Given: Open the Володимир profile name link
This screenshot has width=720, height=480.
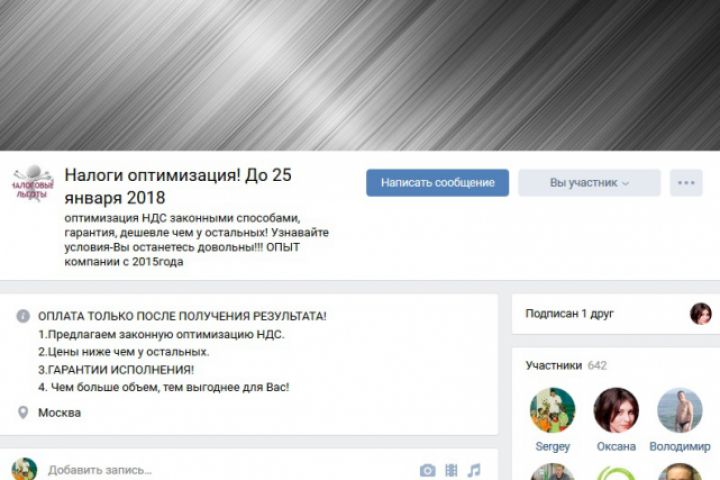Looking at the screenshot, I should (680, 446).
